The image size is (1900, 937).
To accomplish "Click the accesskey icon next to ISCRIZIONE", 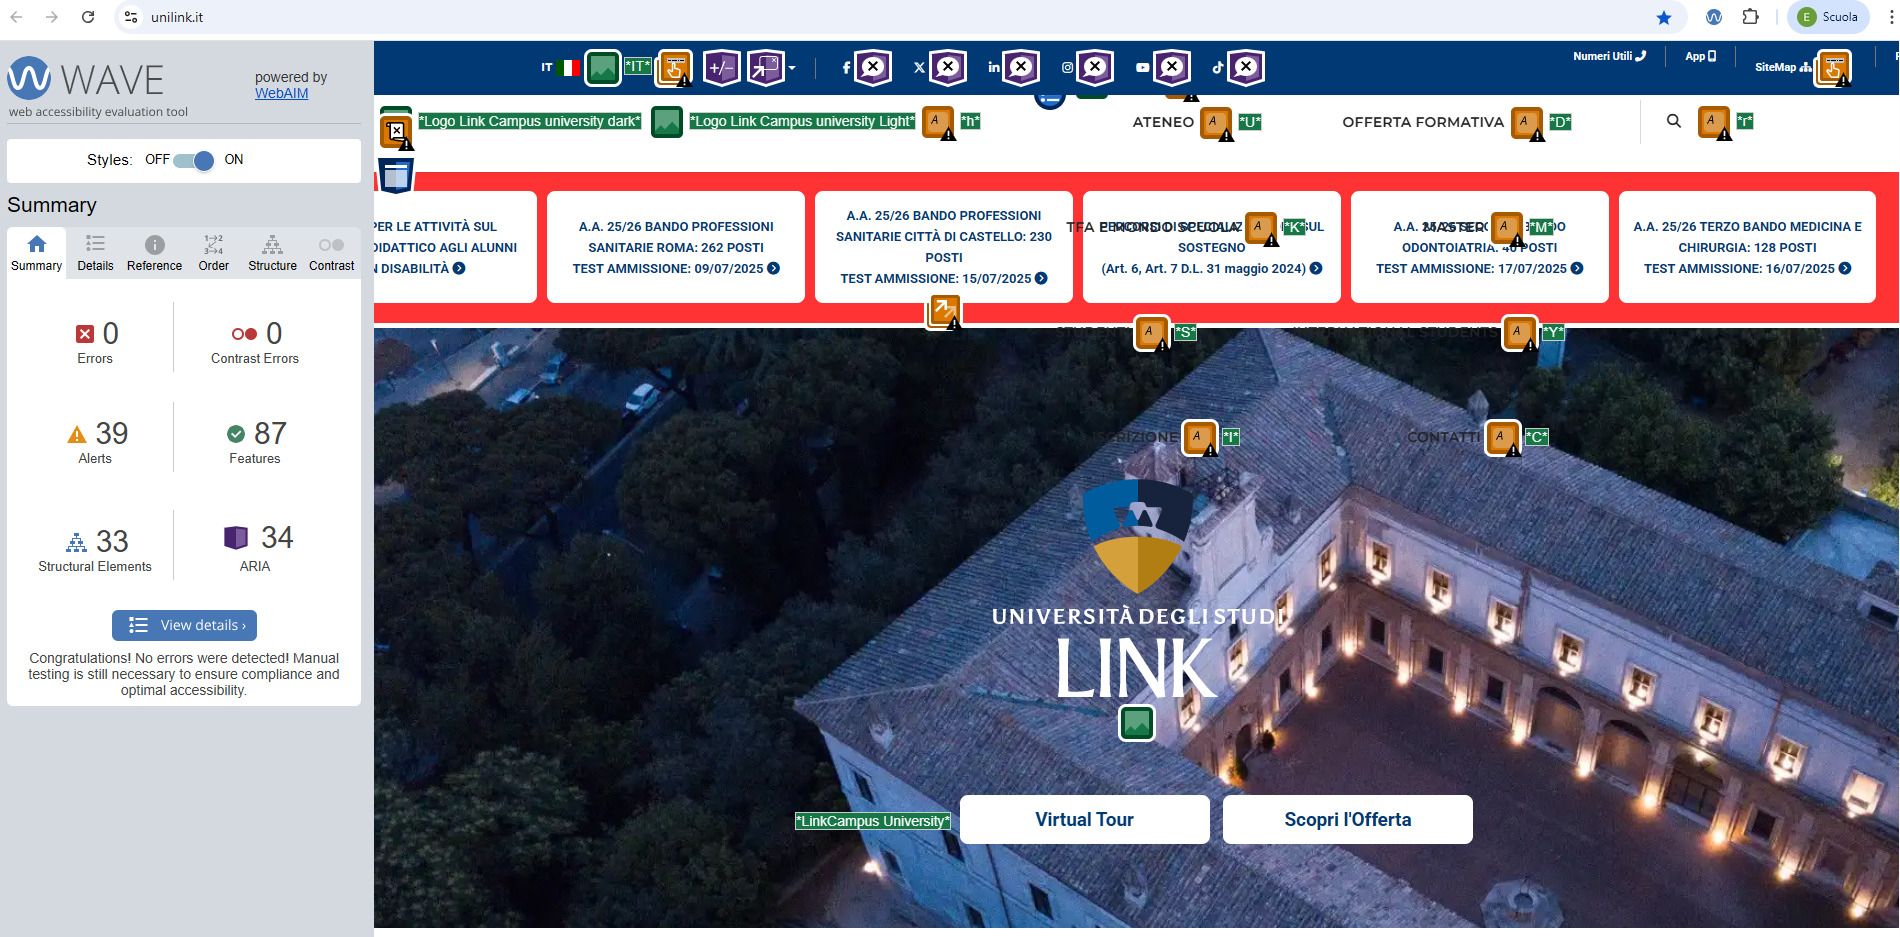I will pyautogui.click(x=1200, y=438).
